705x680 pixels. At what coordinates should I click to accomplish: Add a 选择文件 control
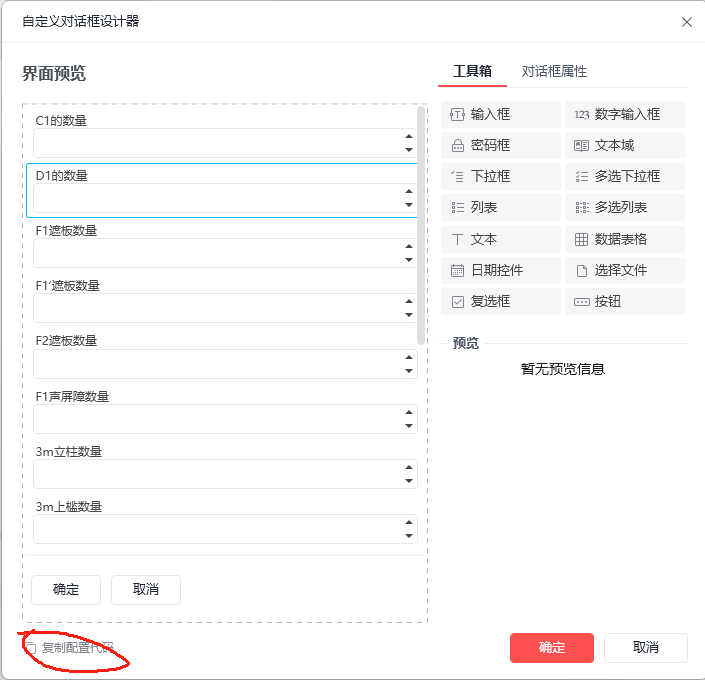(x=625, y=270)
